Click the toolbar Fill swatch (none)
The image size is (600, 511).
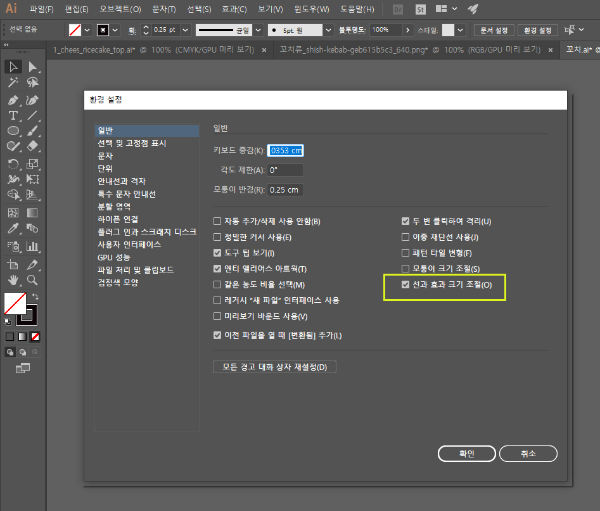[15, 303]
